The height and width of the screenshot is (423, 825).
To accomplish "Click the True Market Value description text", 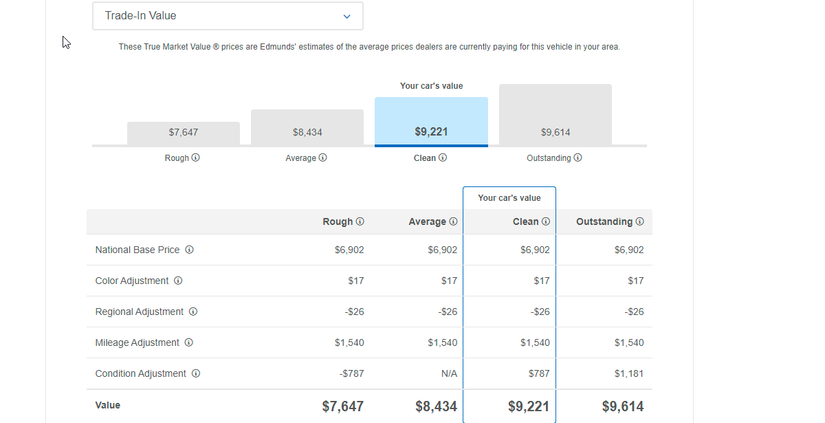I will click(369, 47).
